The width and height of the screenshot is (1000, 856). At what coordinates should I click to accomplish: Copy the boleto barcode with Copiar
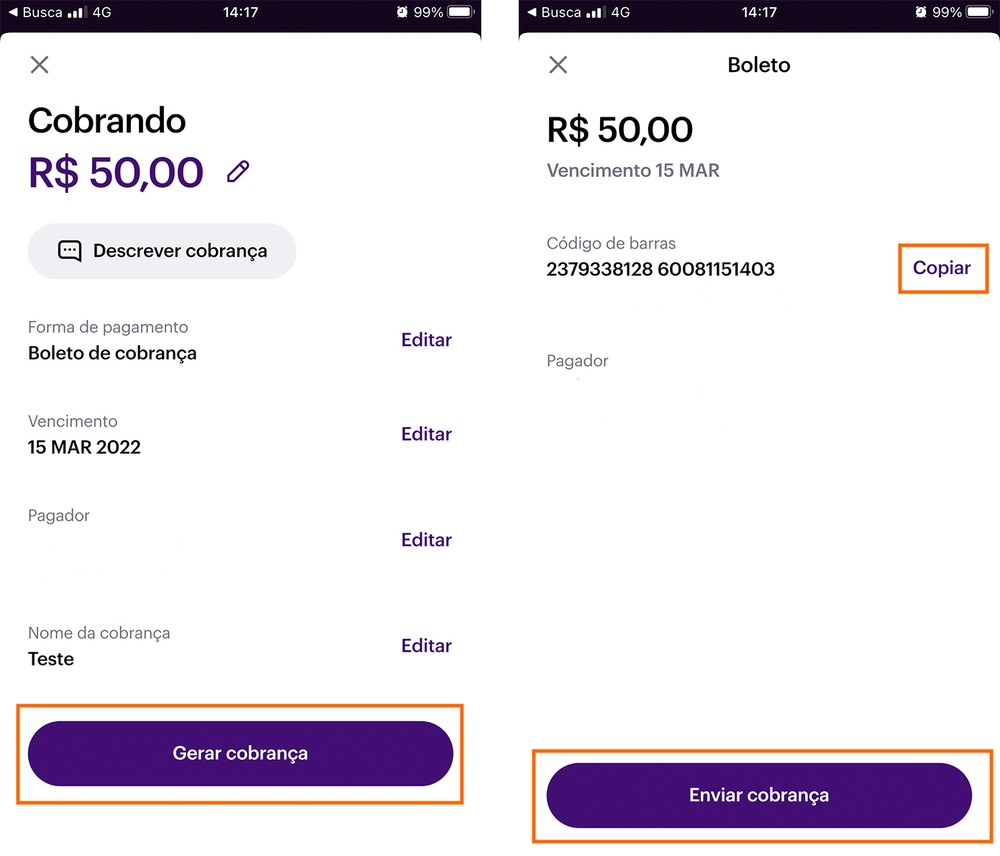pos(942,268)
